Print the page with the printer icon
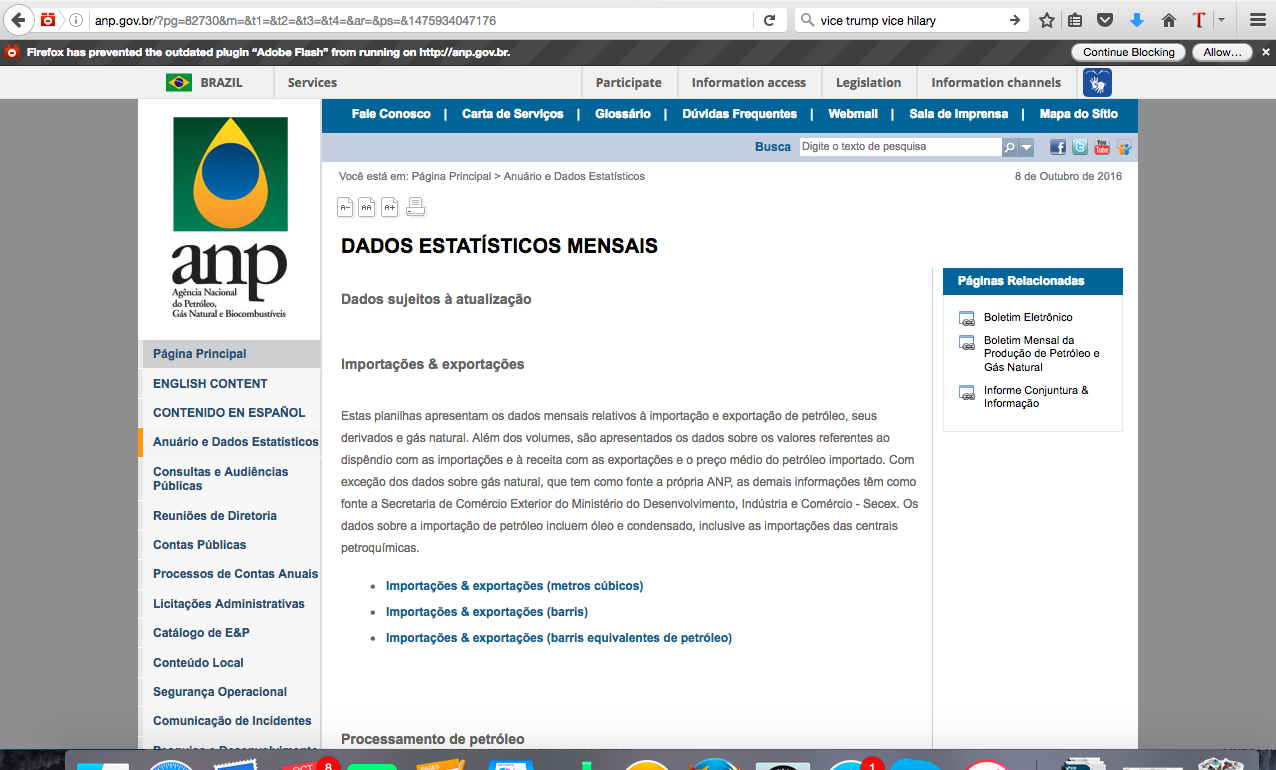 pos(416,207)
